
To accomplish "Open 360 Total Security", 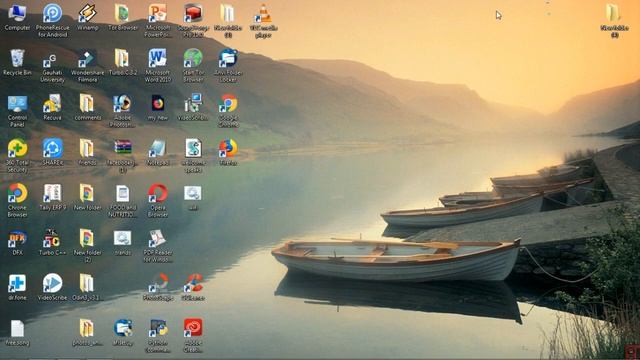I will (x=17, y=156).
